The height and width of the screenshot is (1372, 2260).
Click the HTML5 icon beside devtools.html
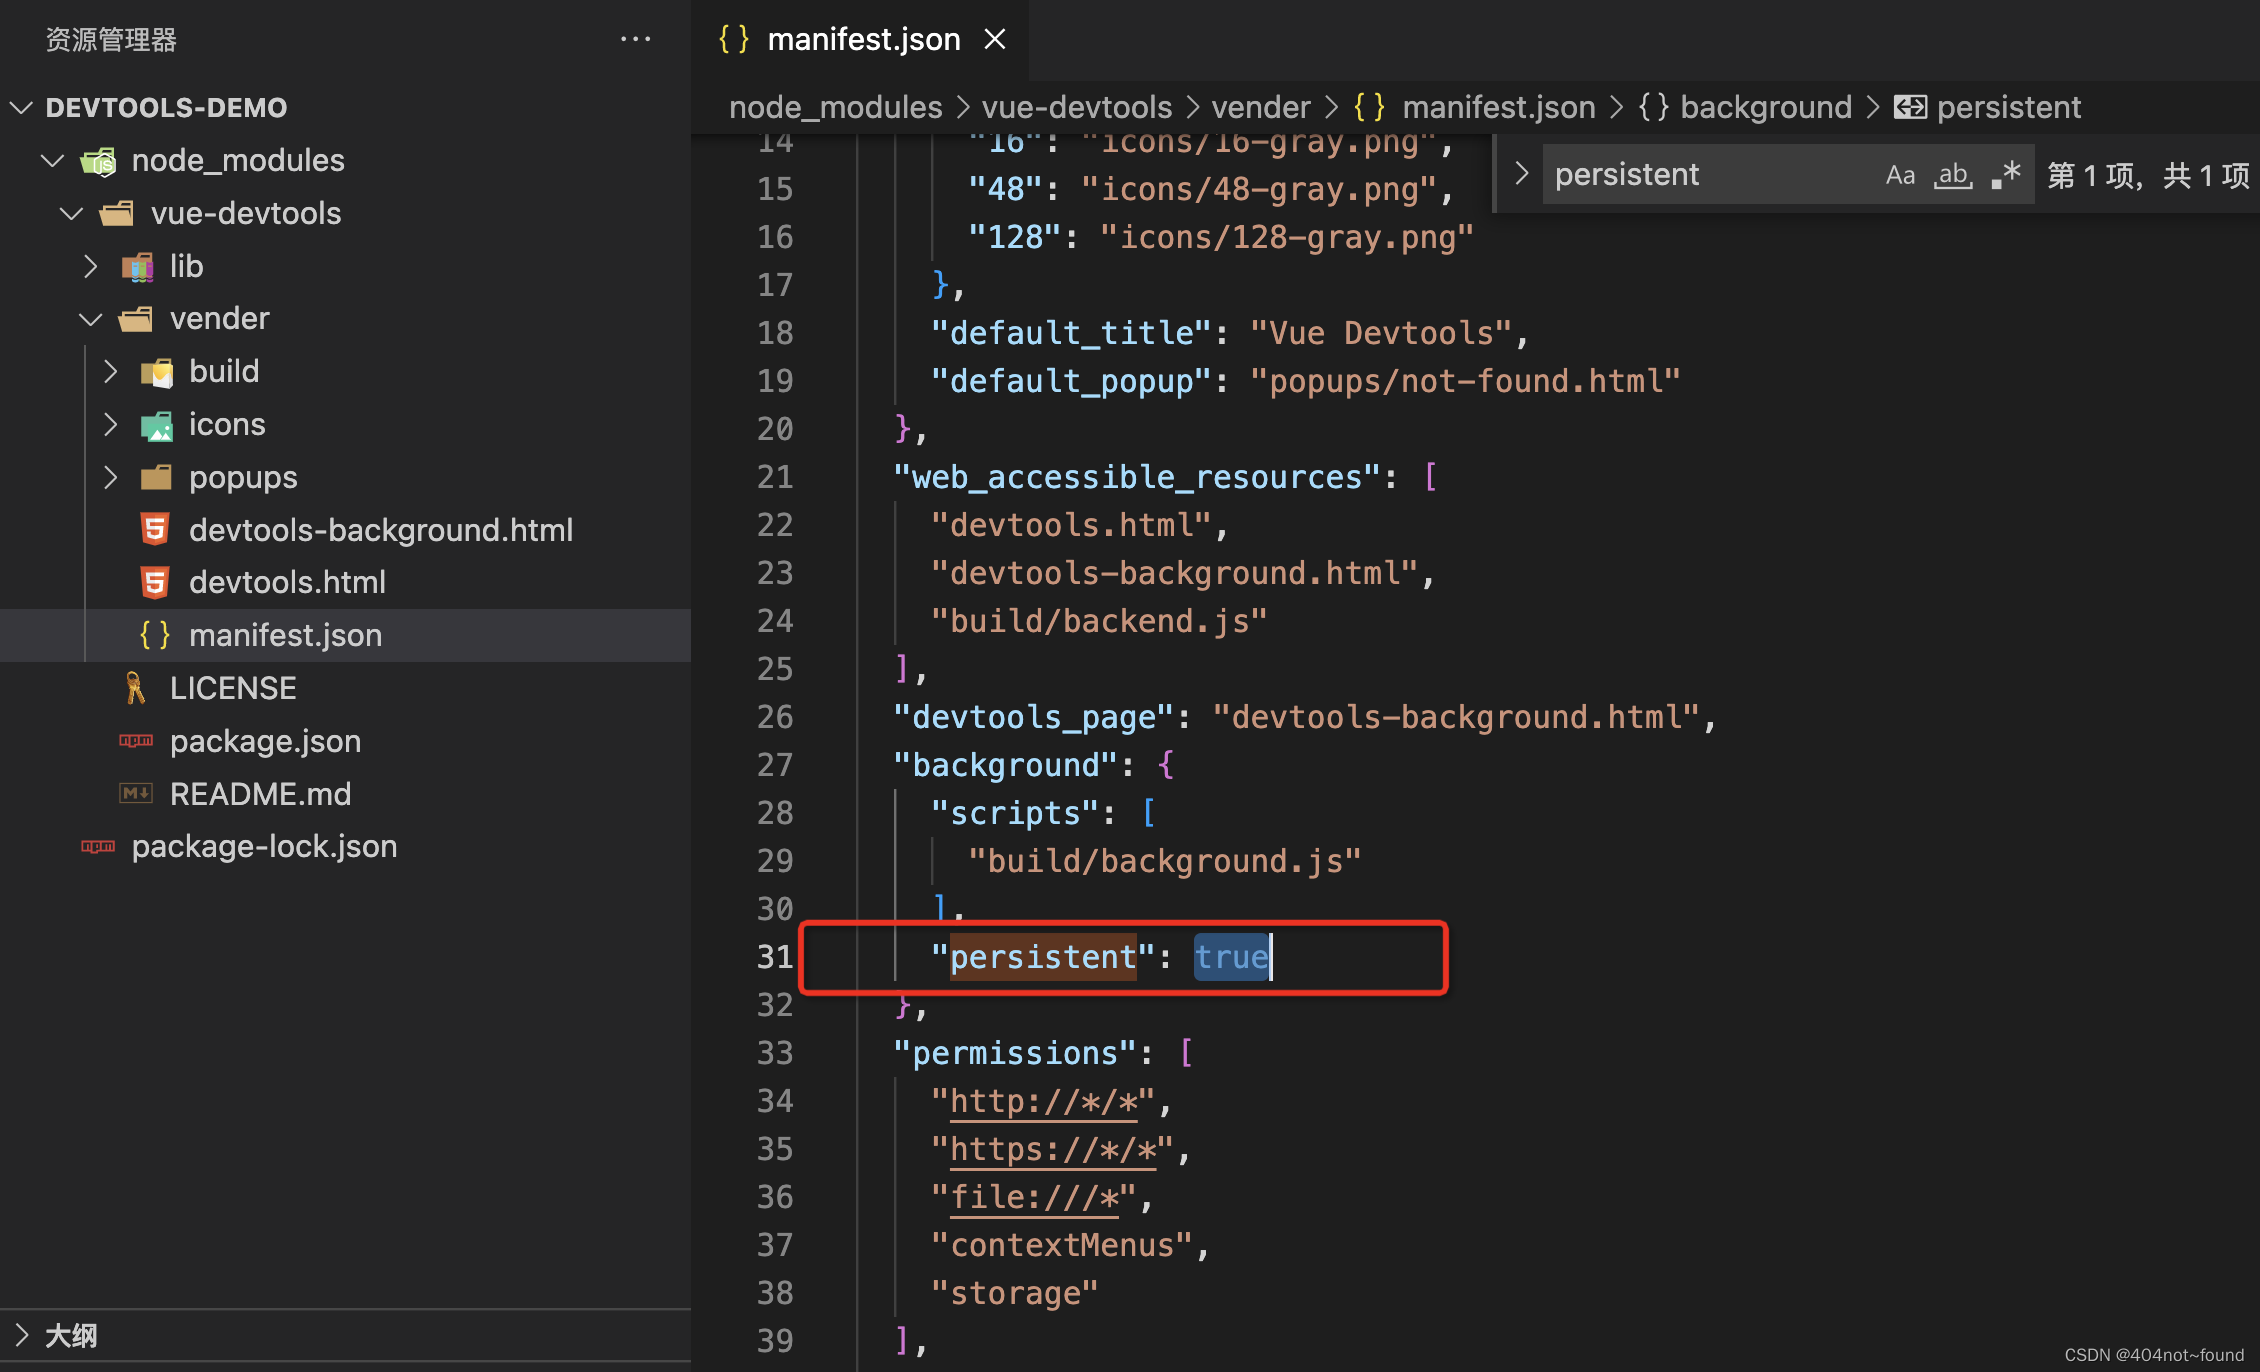(155, 582)
